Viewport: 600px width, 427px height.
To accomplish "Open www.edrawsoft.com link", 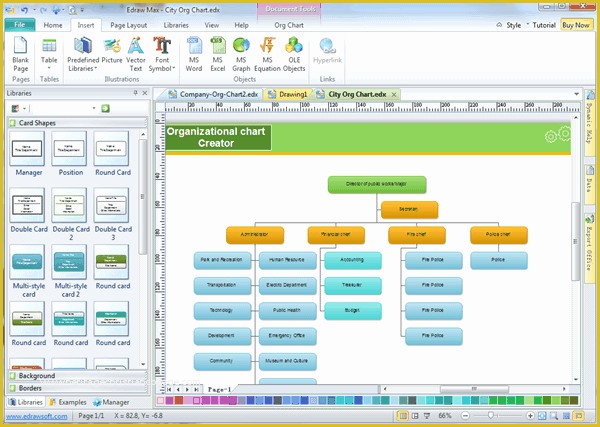I will pos(37,416).
